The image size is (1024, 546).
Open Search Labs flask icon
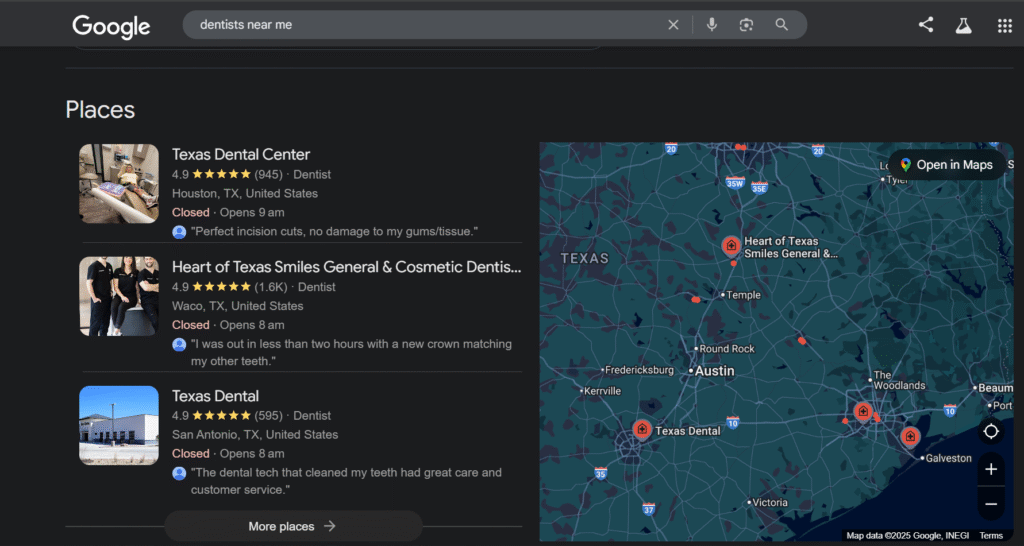963,26
